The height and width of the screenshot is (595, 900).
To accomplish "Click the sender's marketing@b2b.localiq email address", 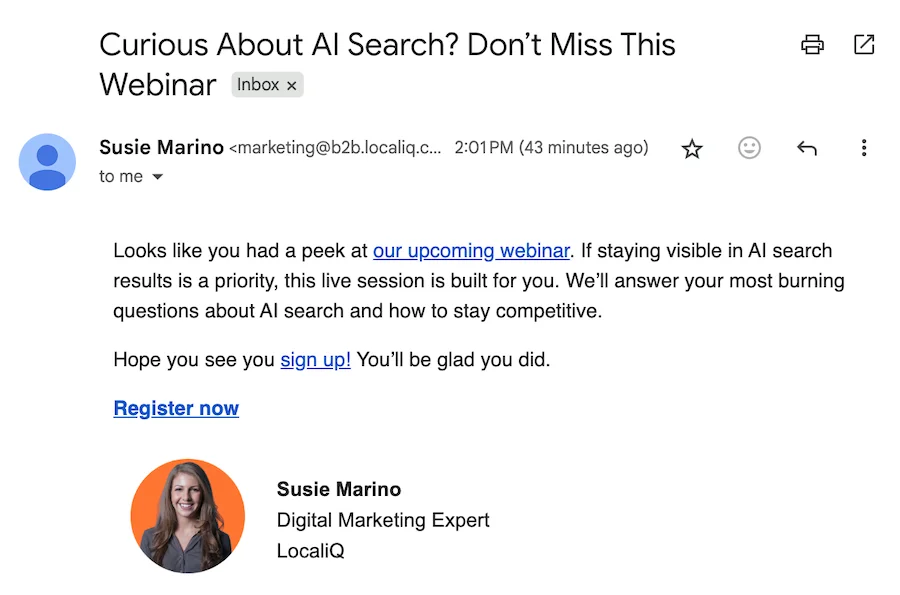I will pos(337,149).
